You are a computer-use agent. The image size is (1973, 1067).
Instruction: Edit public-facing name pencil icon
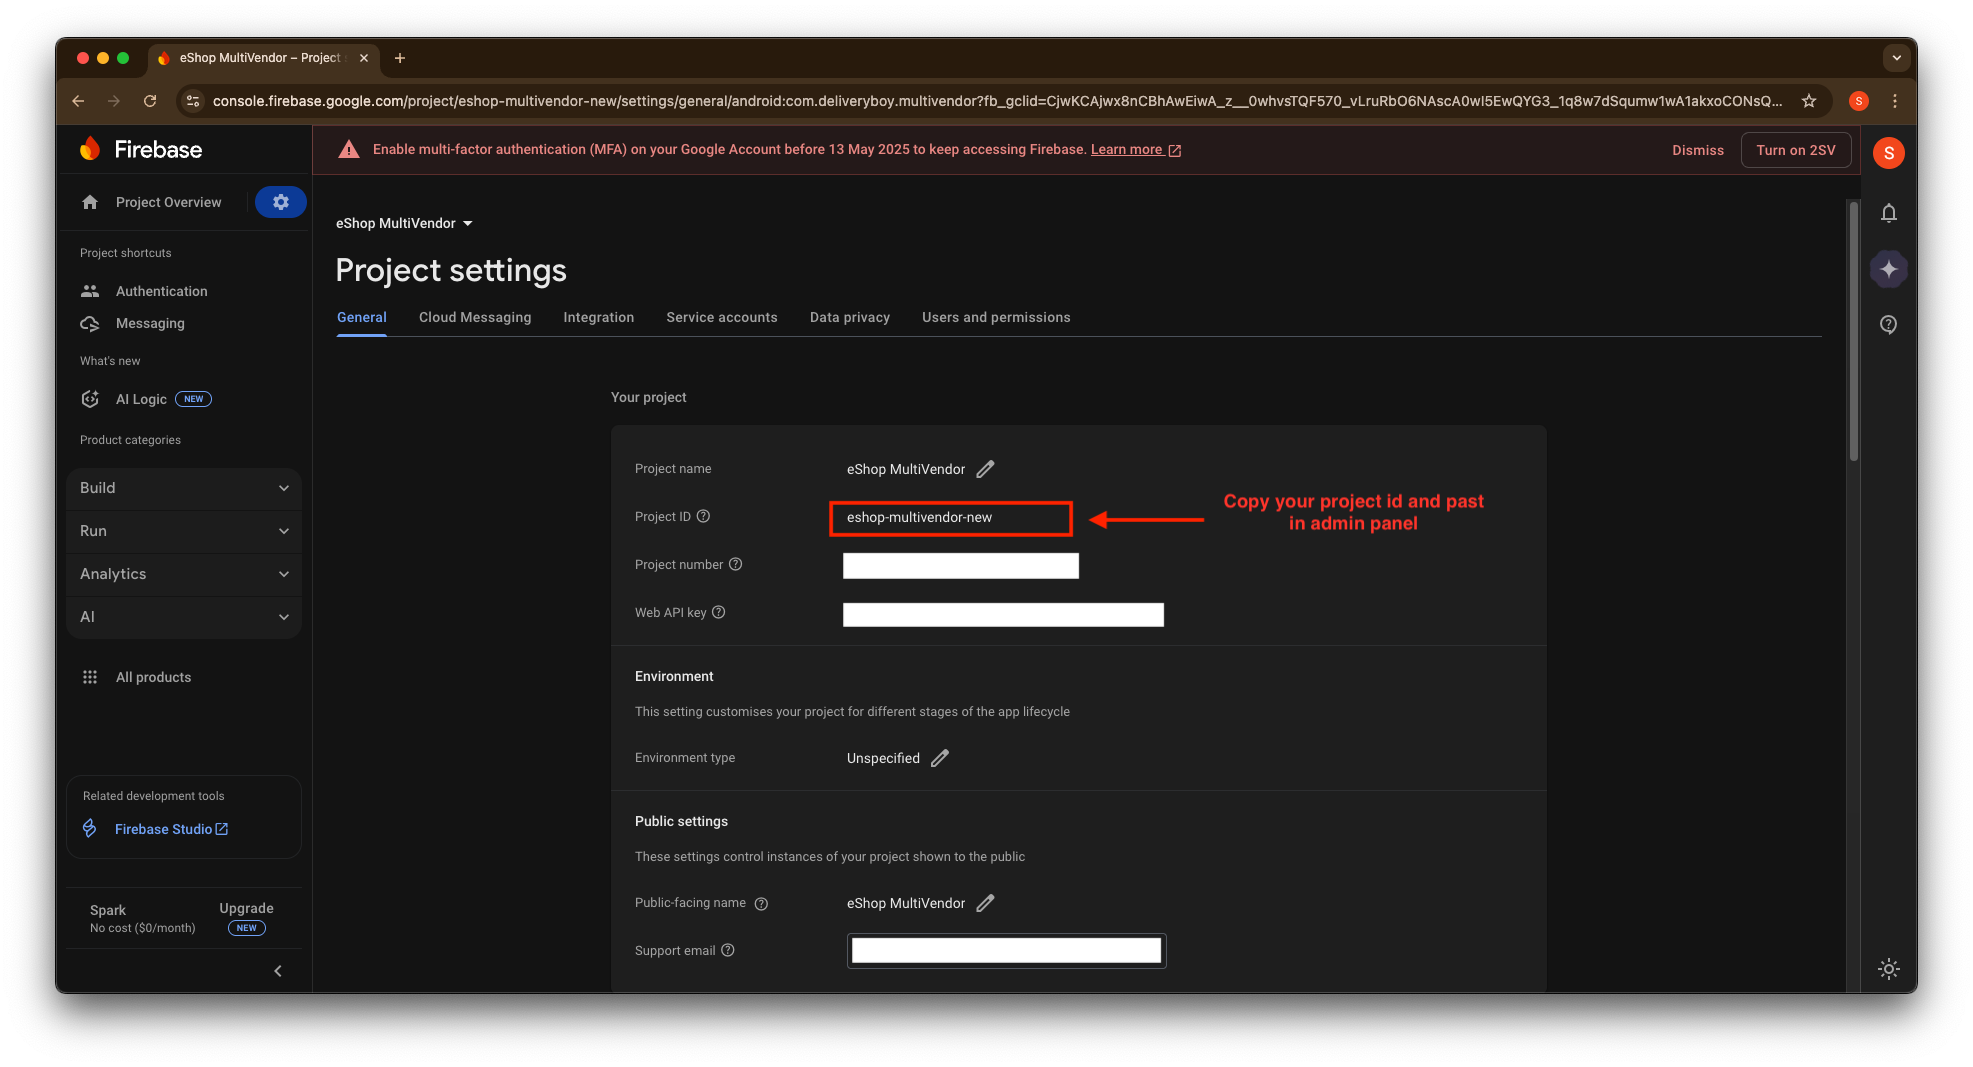(x=985, y=903)
